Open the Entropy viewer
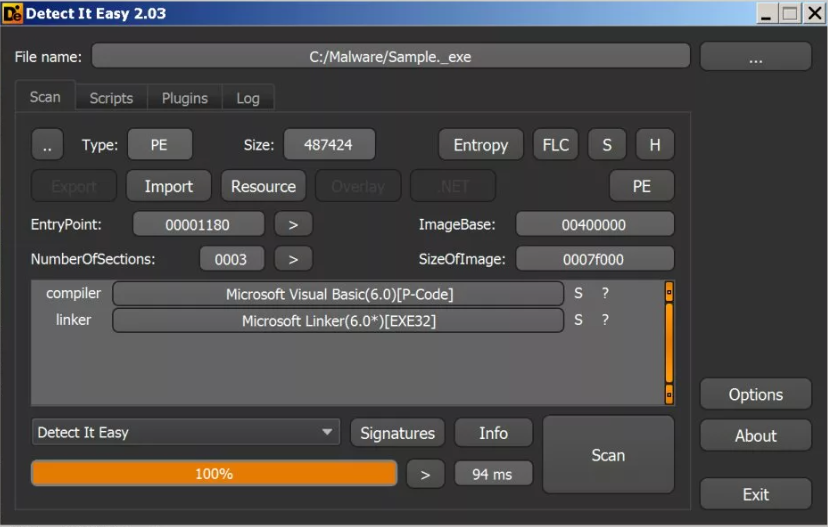828x527 pixels. [x=481, y=145]
